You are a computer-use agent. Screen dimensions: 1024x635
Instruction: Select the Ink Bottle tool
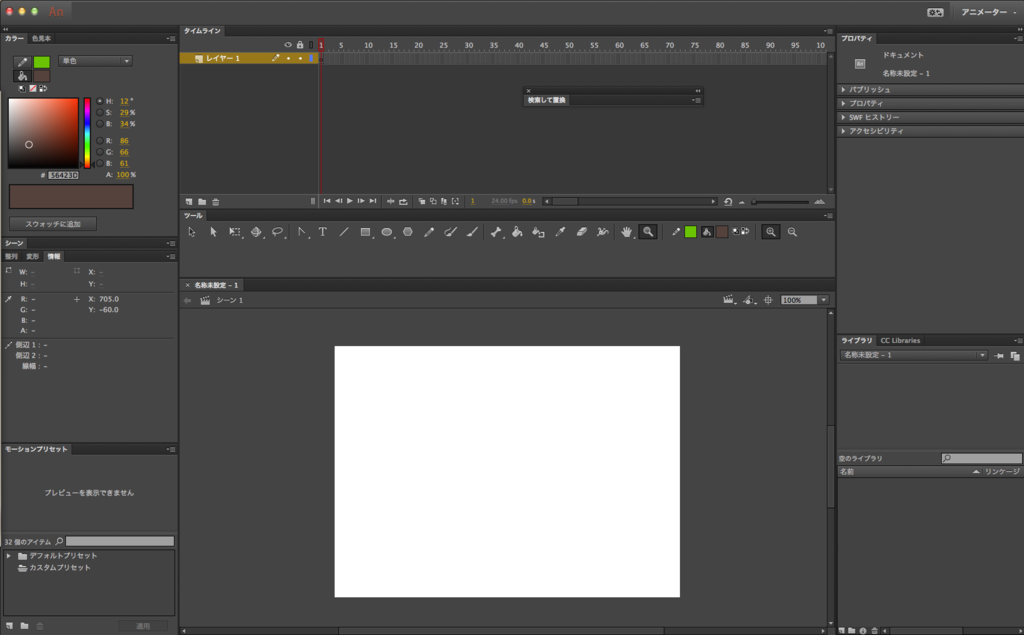coord(538,232)
